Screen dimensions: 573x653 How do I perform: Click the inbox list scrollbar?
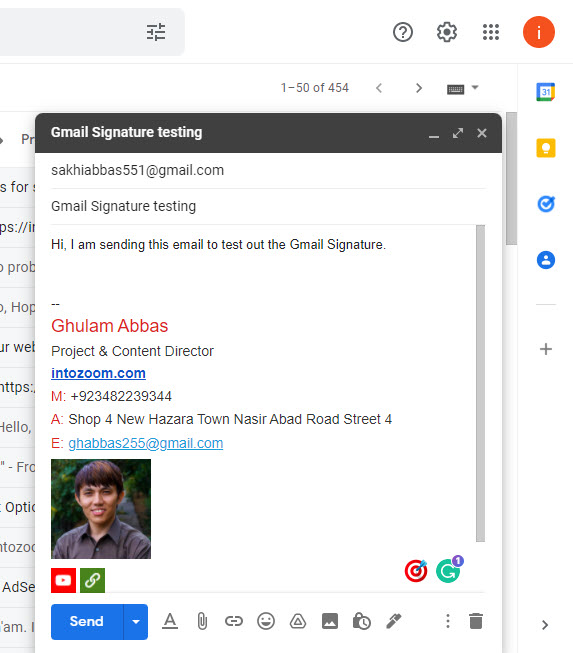[511, 178]
